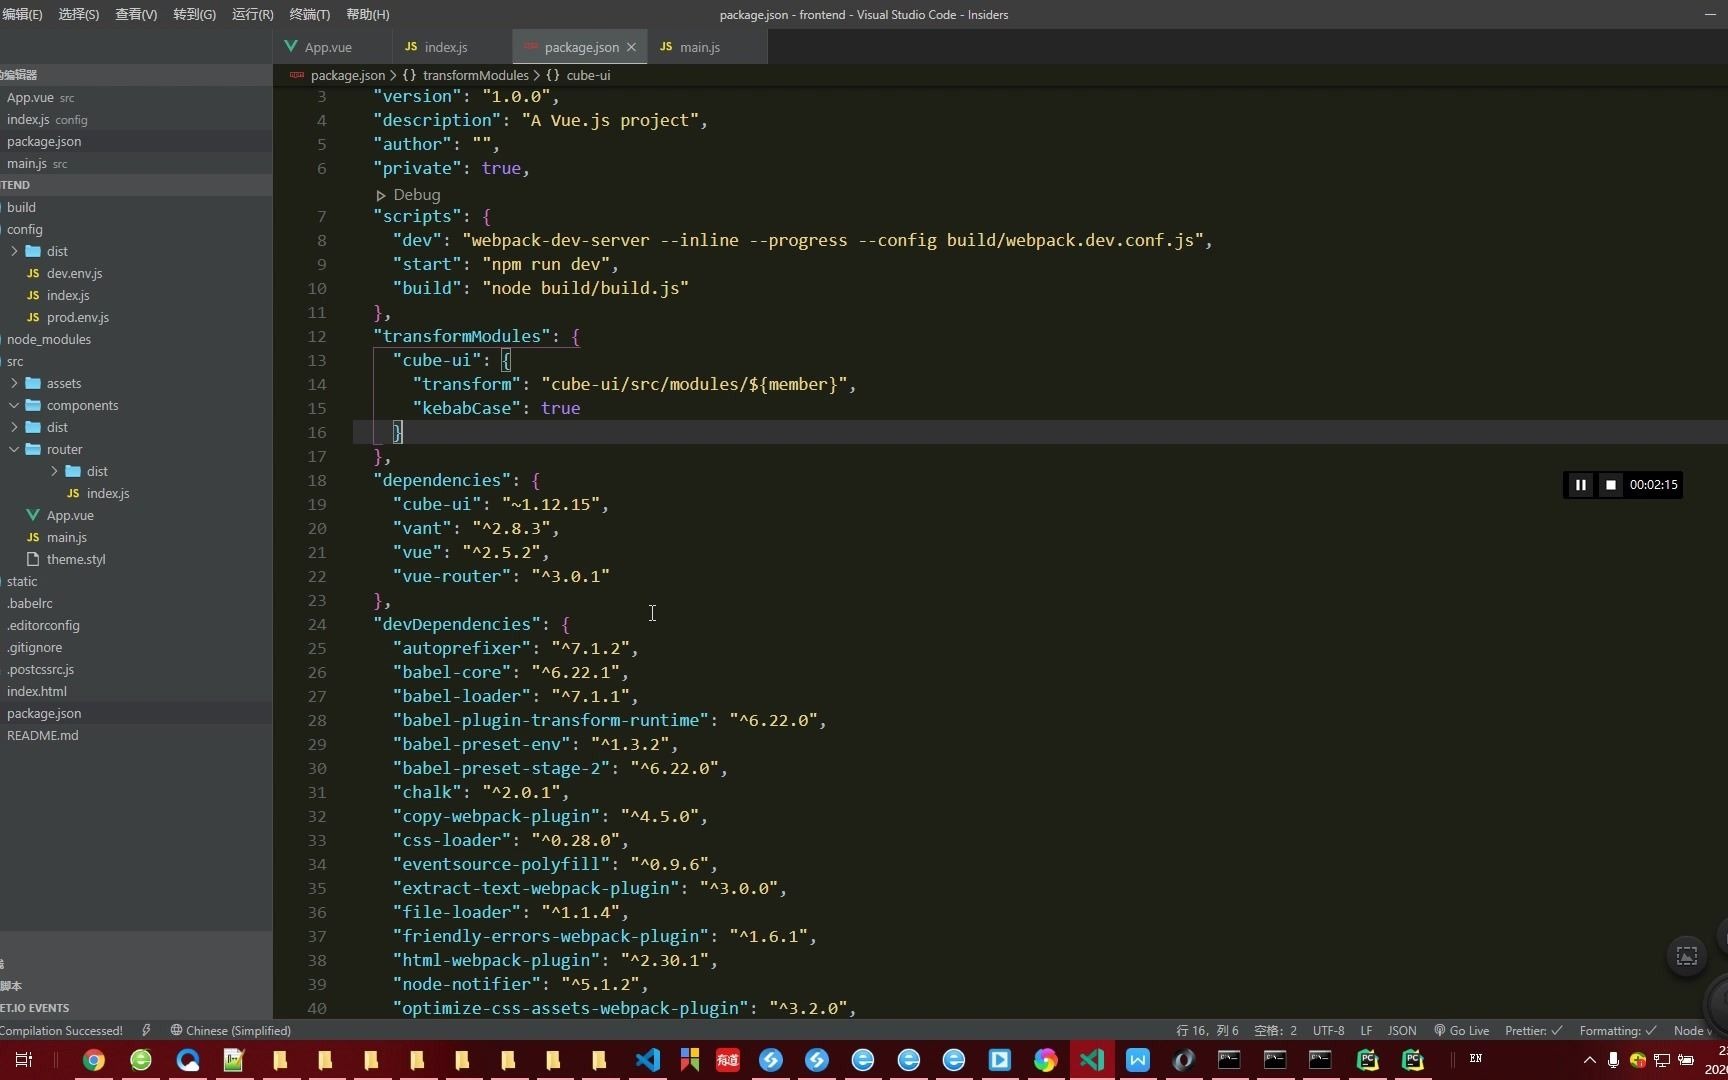Click the Compilation Successed! status message
This screenshot has width=1728, height=1080.
61,1030
